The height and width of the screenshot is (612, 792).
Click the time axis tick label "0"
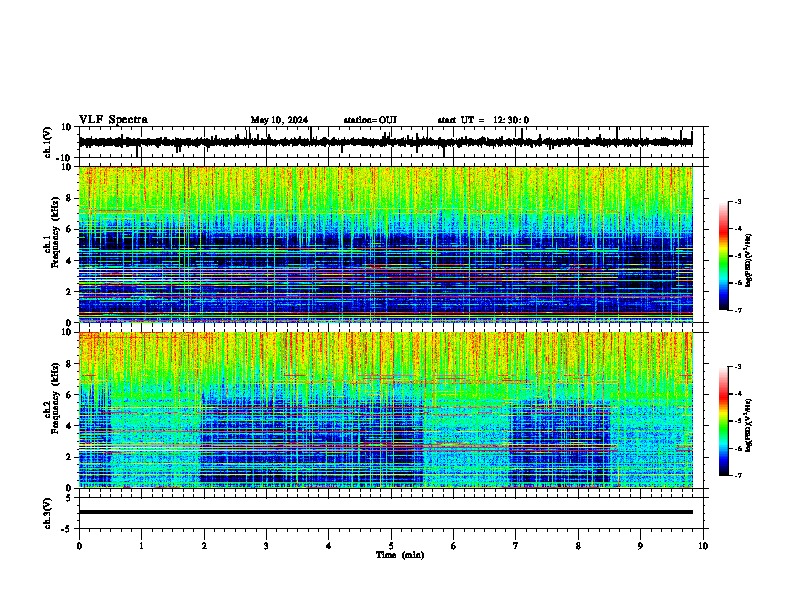[x=79, y=546]
